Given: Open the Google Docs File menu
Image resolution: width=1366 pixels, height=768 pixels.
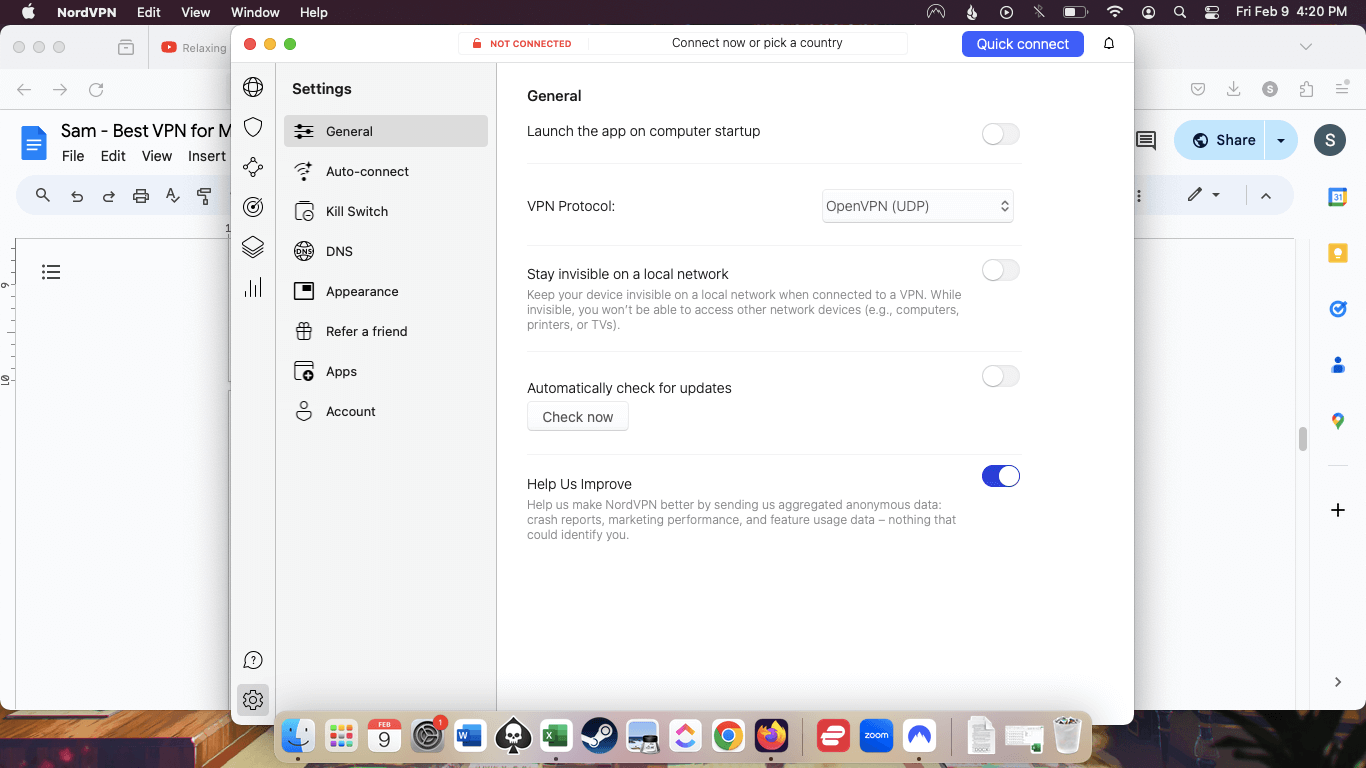Looking at the screenshot, I should (x=73, y=156).
